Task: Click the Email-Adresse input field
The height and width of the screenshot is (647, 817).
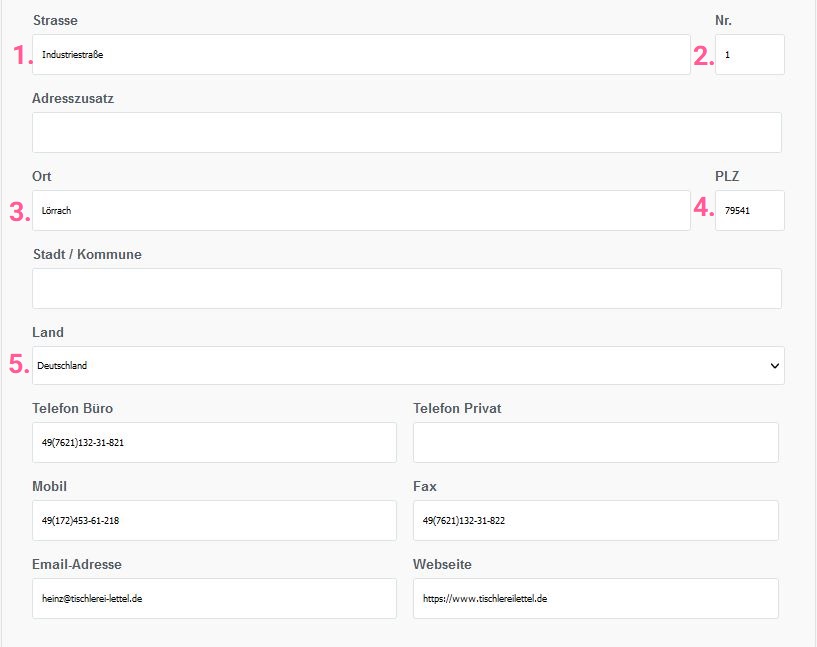Action: pyautogui.click(x=214, y=599)
